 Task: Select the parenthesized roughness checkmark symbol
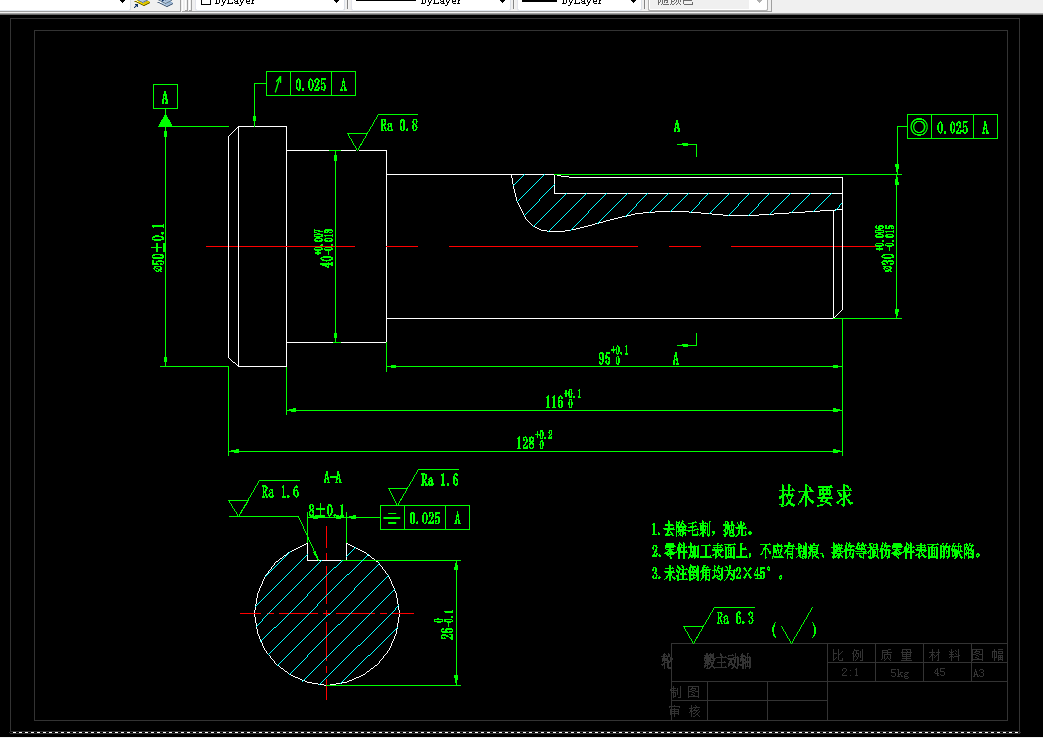tap(794, 626)
